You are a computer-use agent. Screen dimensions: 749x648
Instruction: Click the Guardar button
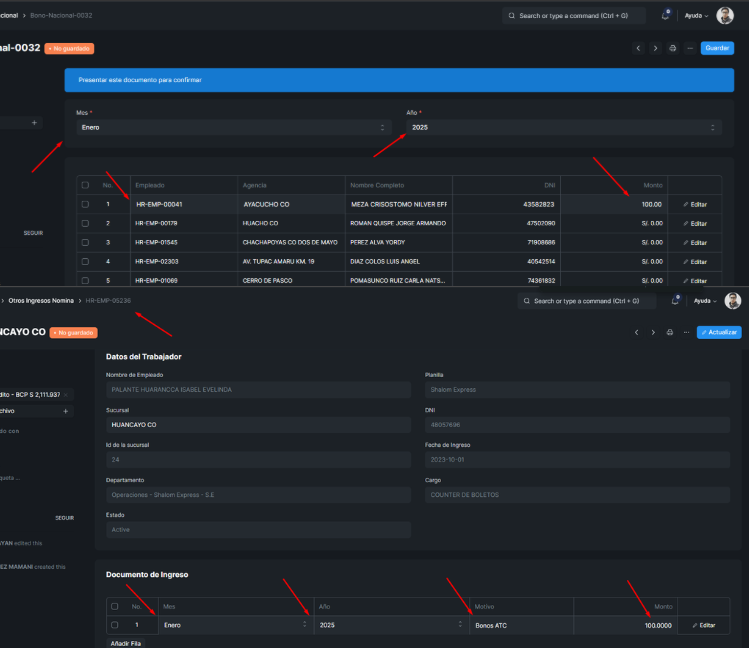[x=717, y=48]
